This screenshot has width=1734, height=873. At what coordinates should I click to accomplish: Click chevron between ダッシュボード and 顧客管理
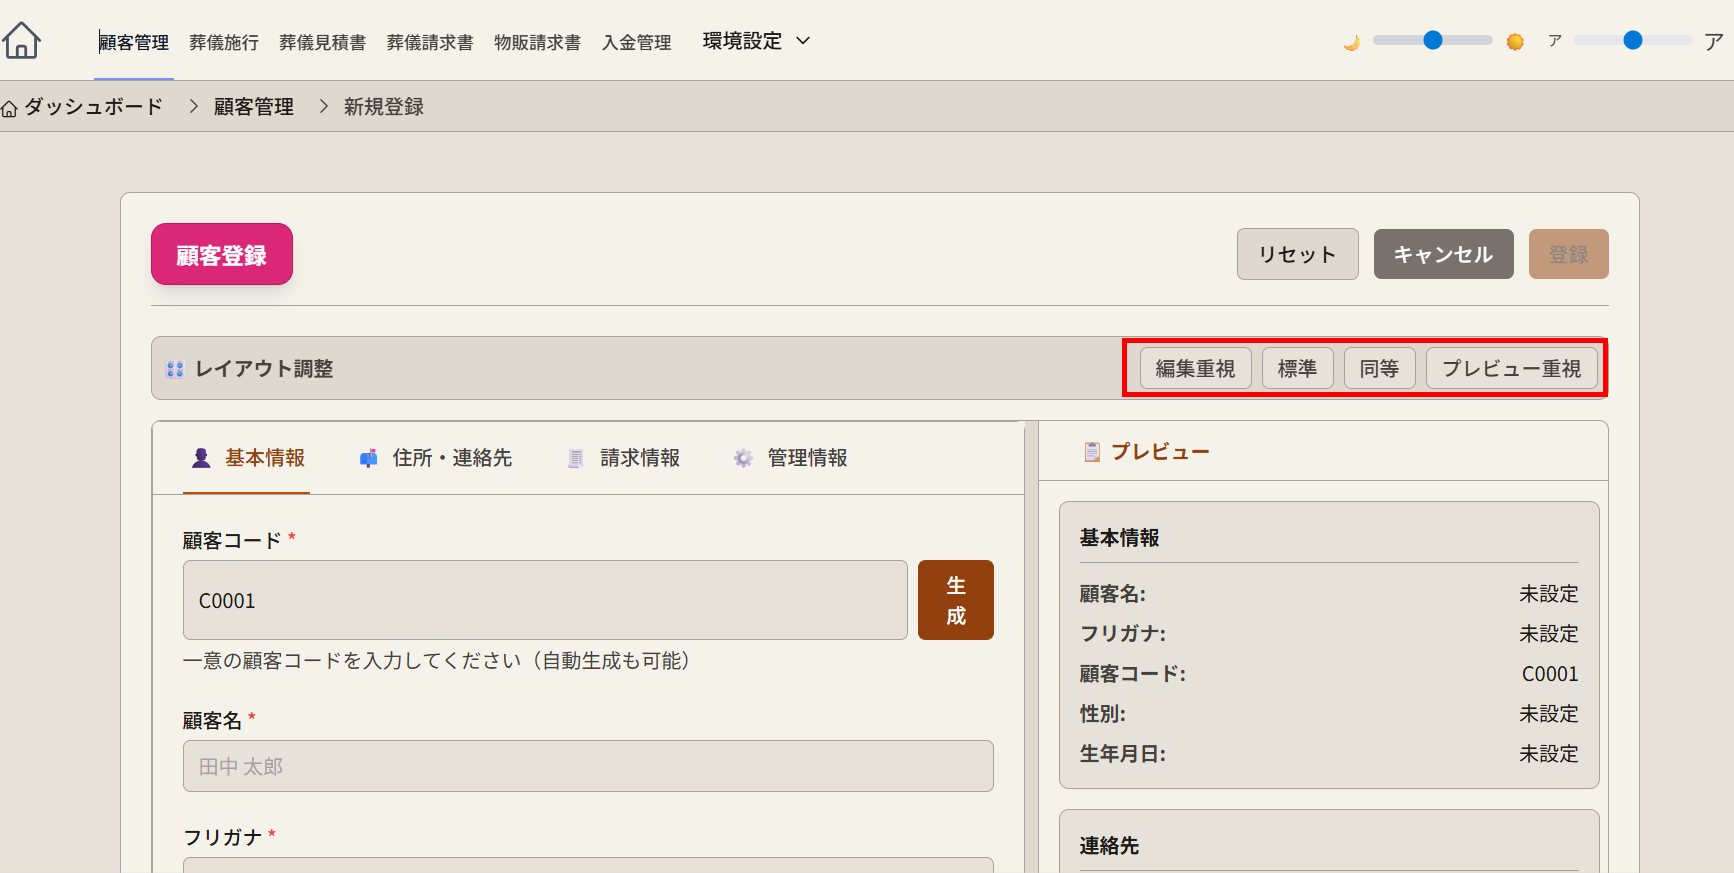[x=194, y=106]
